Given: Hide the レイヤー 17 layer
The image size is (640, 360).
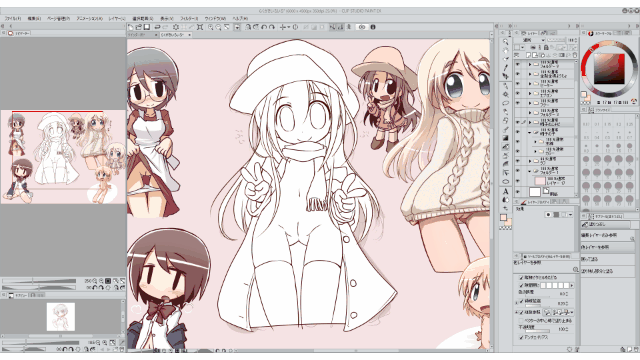Looking at the screenshot, I should [x=517, y=181].
